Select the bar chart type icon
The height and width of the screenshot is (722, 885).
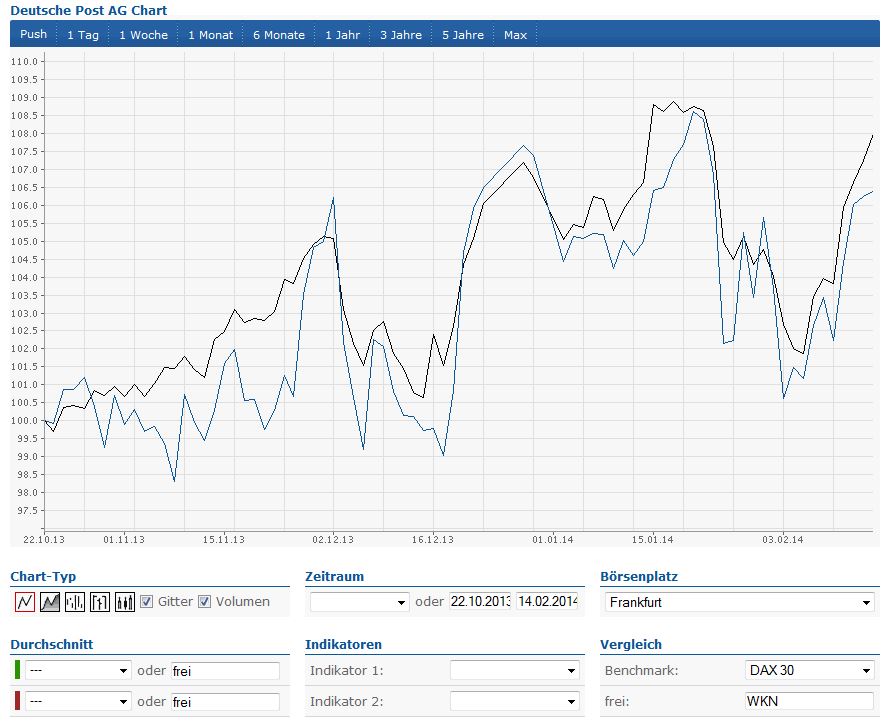coord(75,602)
